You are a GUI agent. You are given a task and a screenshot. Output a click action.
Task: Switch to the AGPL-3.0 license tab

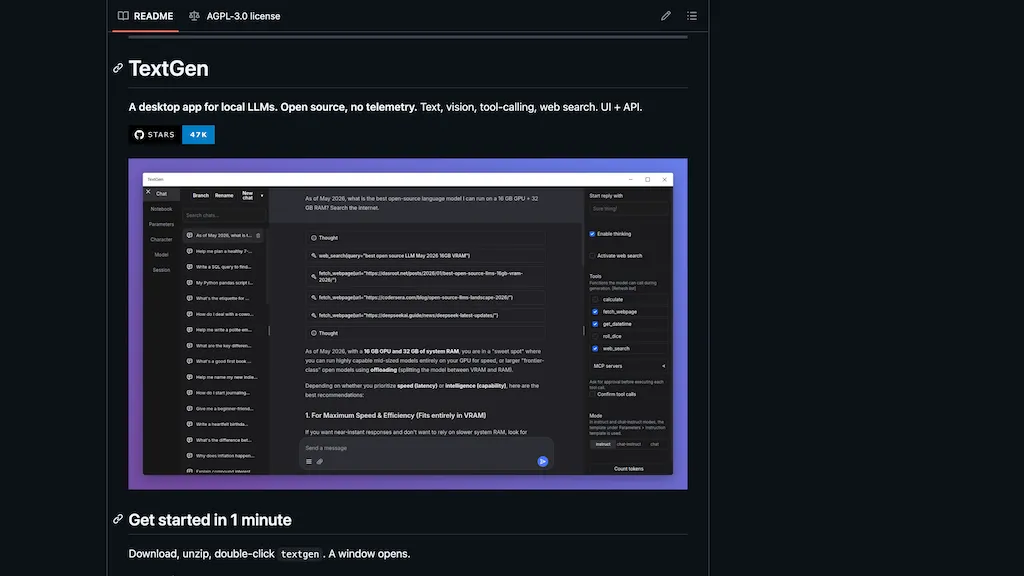tap(234, 16)
